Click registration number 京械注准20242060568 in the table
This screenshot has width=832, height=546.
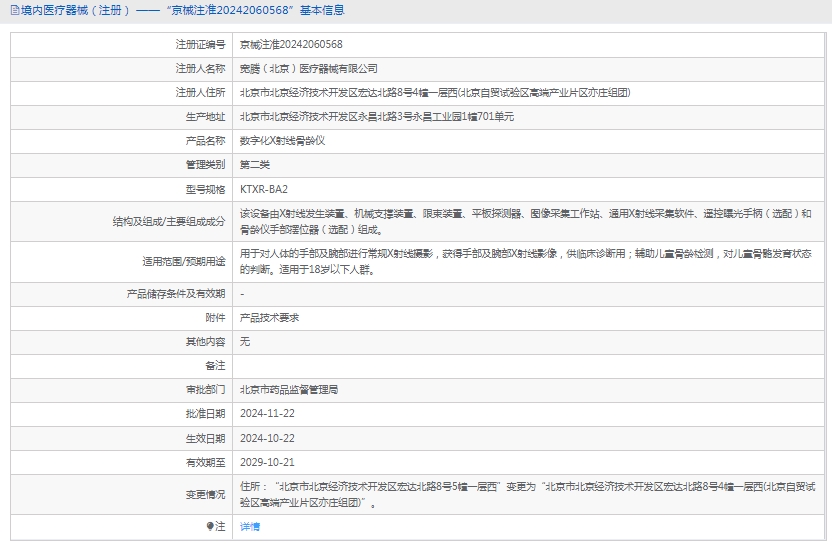tap(291, 45)
